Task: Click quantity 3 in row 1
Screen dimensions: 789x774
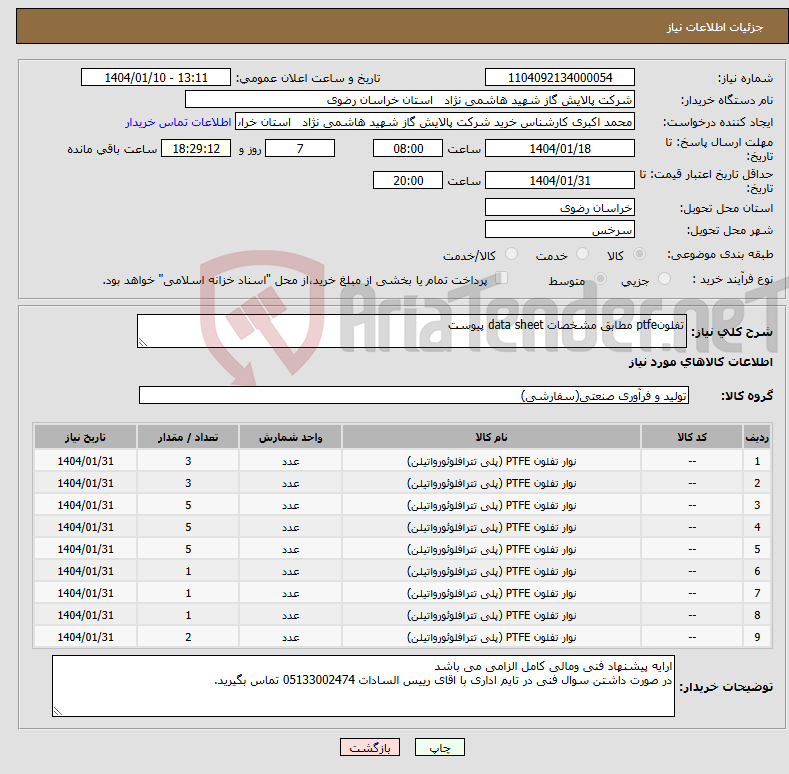Action: (188, 461)
